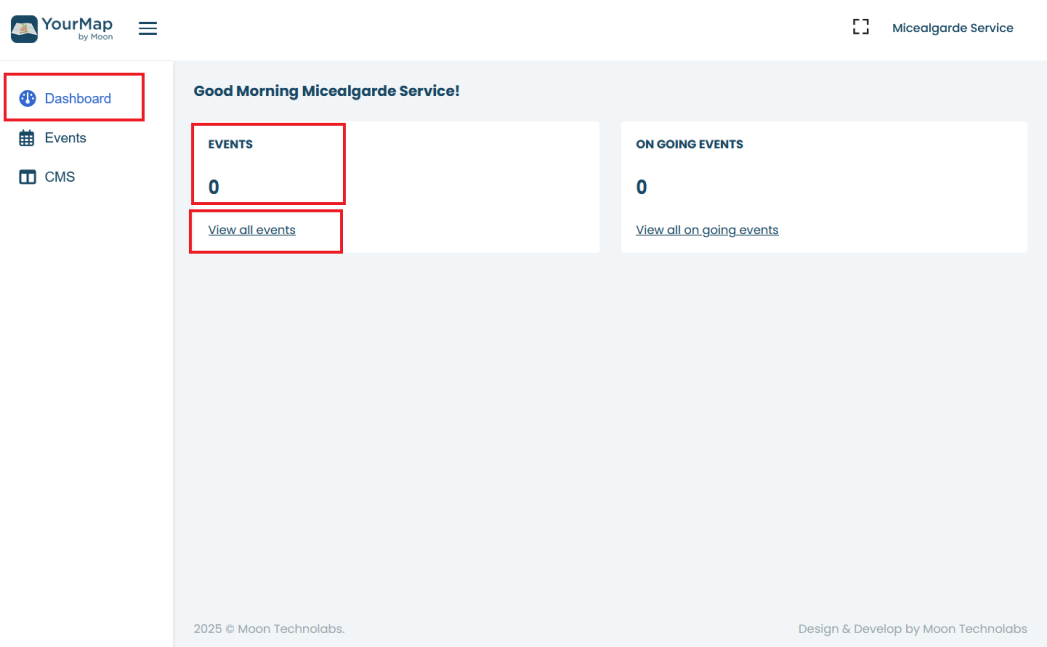This screenshot has height=647, width=1047.
Task: Toggle the hamburger sidebar menu icon
Action: click(148, 29)
